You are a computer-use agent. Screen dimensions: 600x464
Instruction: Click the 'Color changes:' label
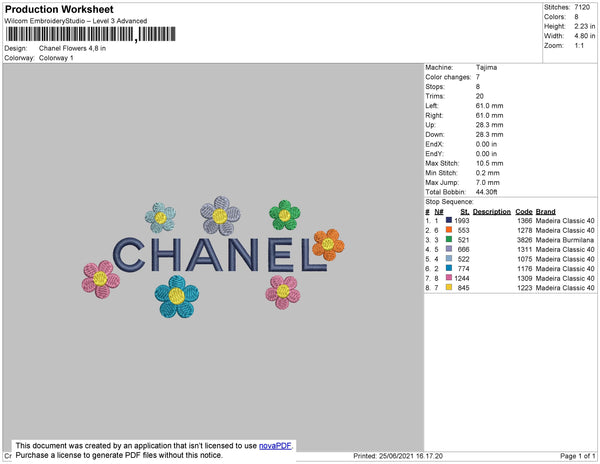pyautogui.click(x=448, y=77)
